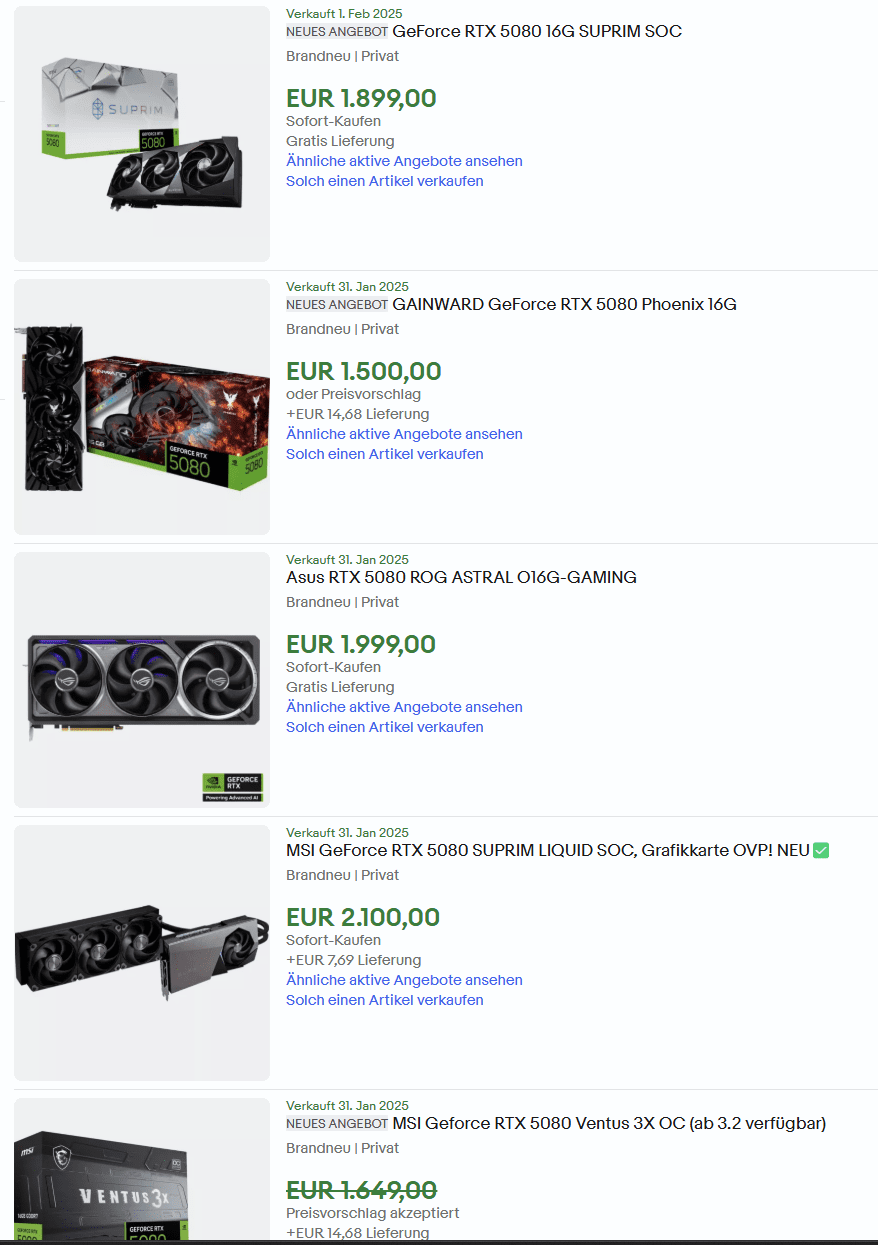The image size is (878, 1245).
Task: Click 'Solch einen Artikel verkaufen' under Asus Astral
Action: 385,727
